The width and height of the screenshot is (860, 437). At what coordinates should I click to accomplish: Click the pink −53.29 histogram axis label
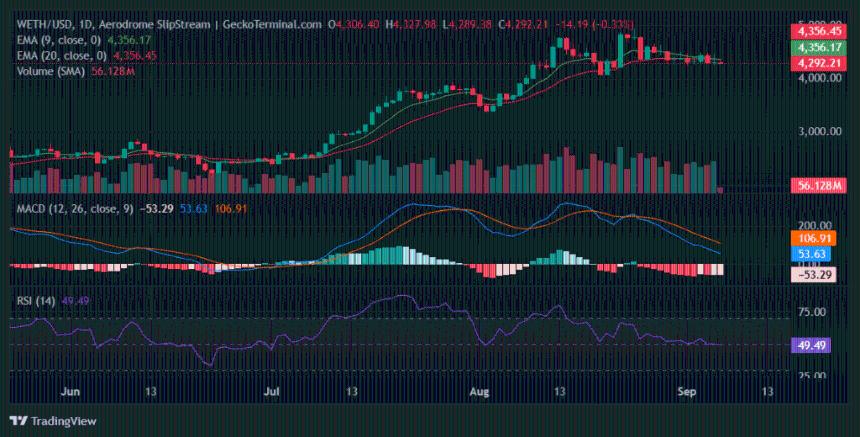pyautogui.click(x=810, y=274)
